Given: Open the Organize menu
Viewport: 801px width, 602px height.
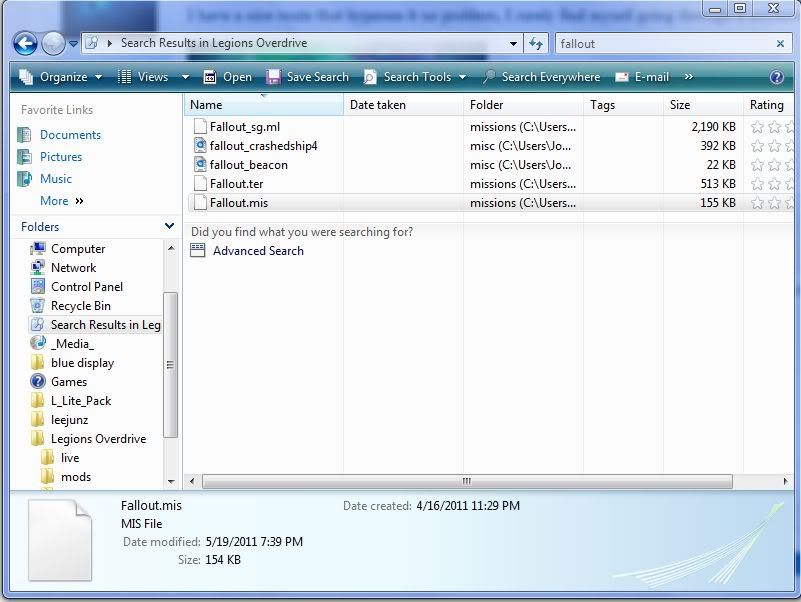Looking at the screenshot, I should pos(61,77).
